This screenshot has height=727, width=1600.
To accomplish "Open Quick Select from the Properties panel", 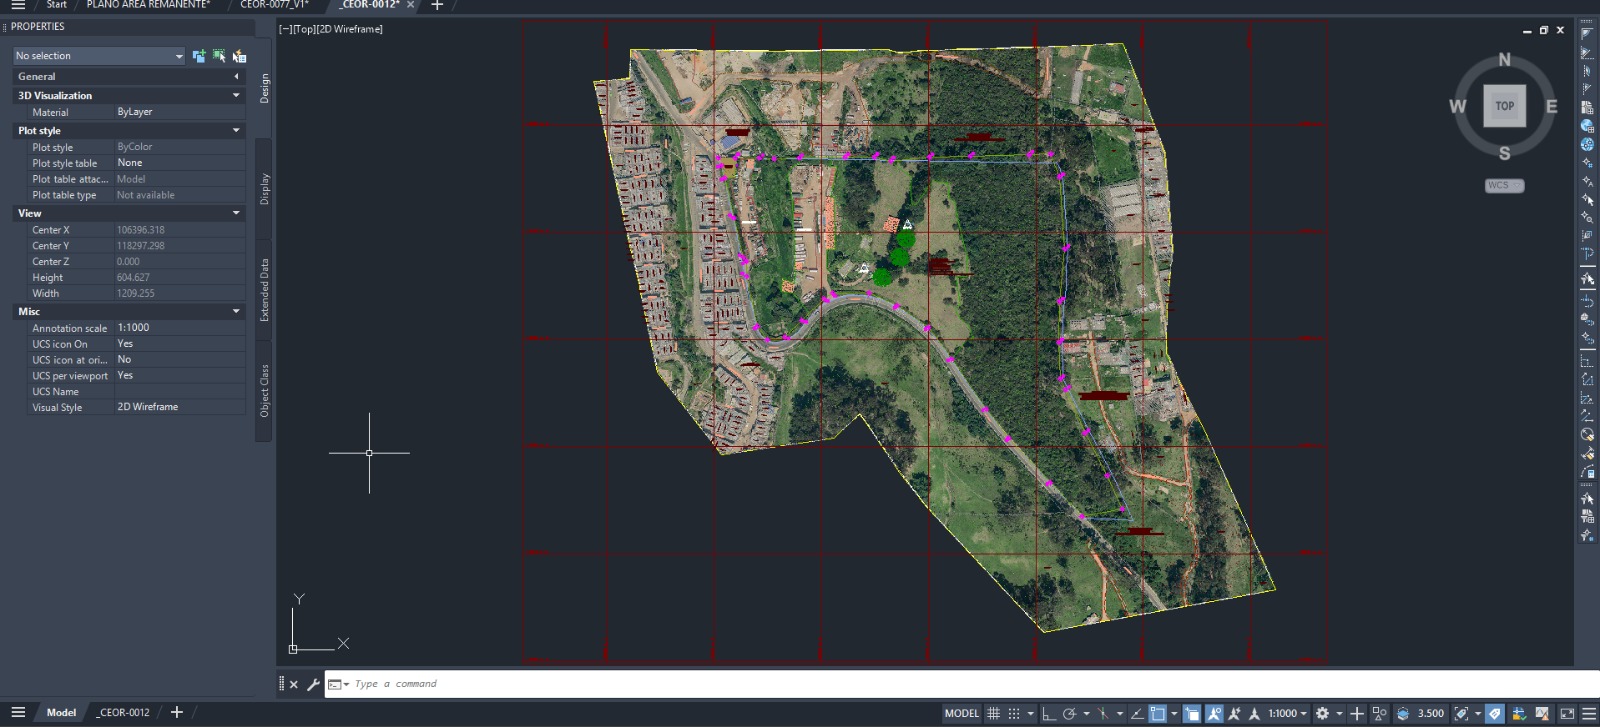I will coord(239,56).
